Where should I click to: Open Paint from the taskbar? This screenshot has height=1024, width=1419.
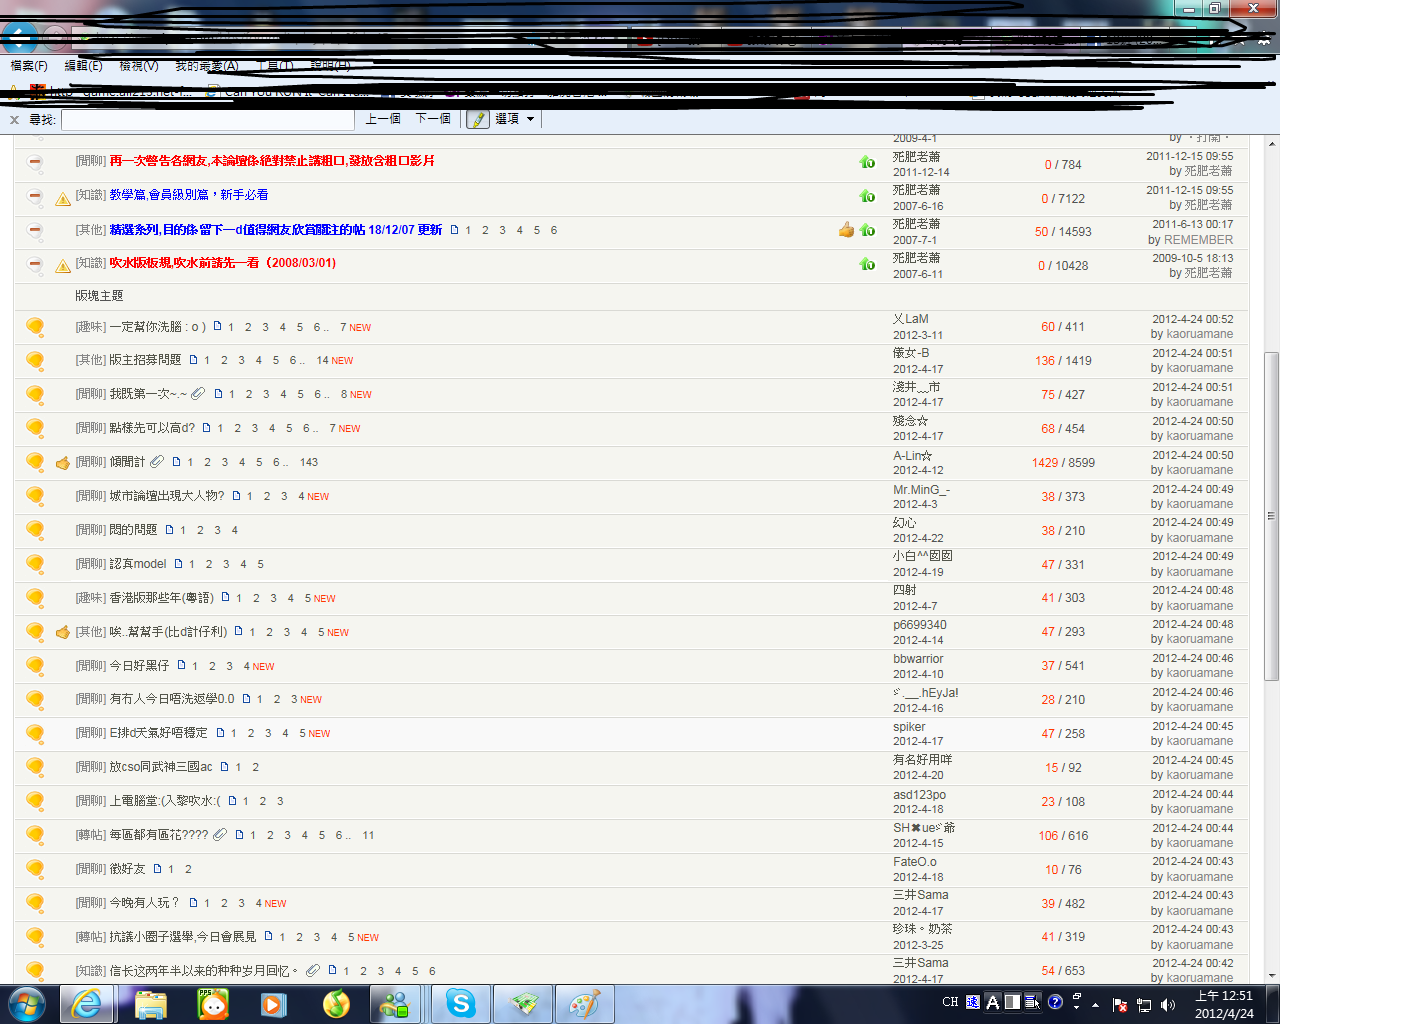pyautogui.click(x=585, y=1003)
